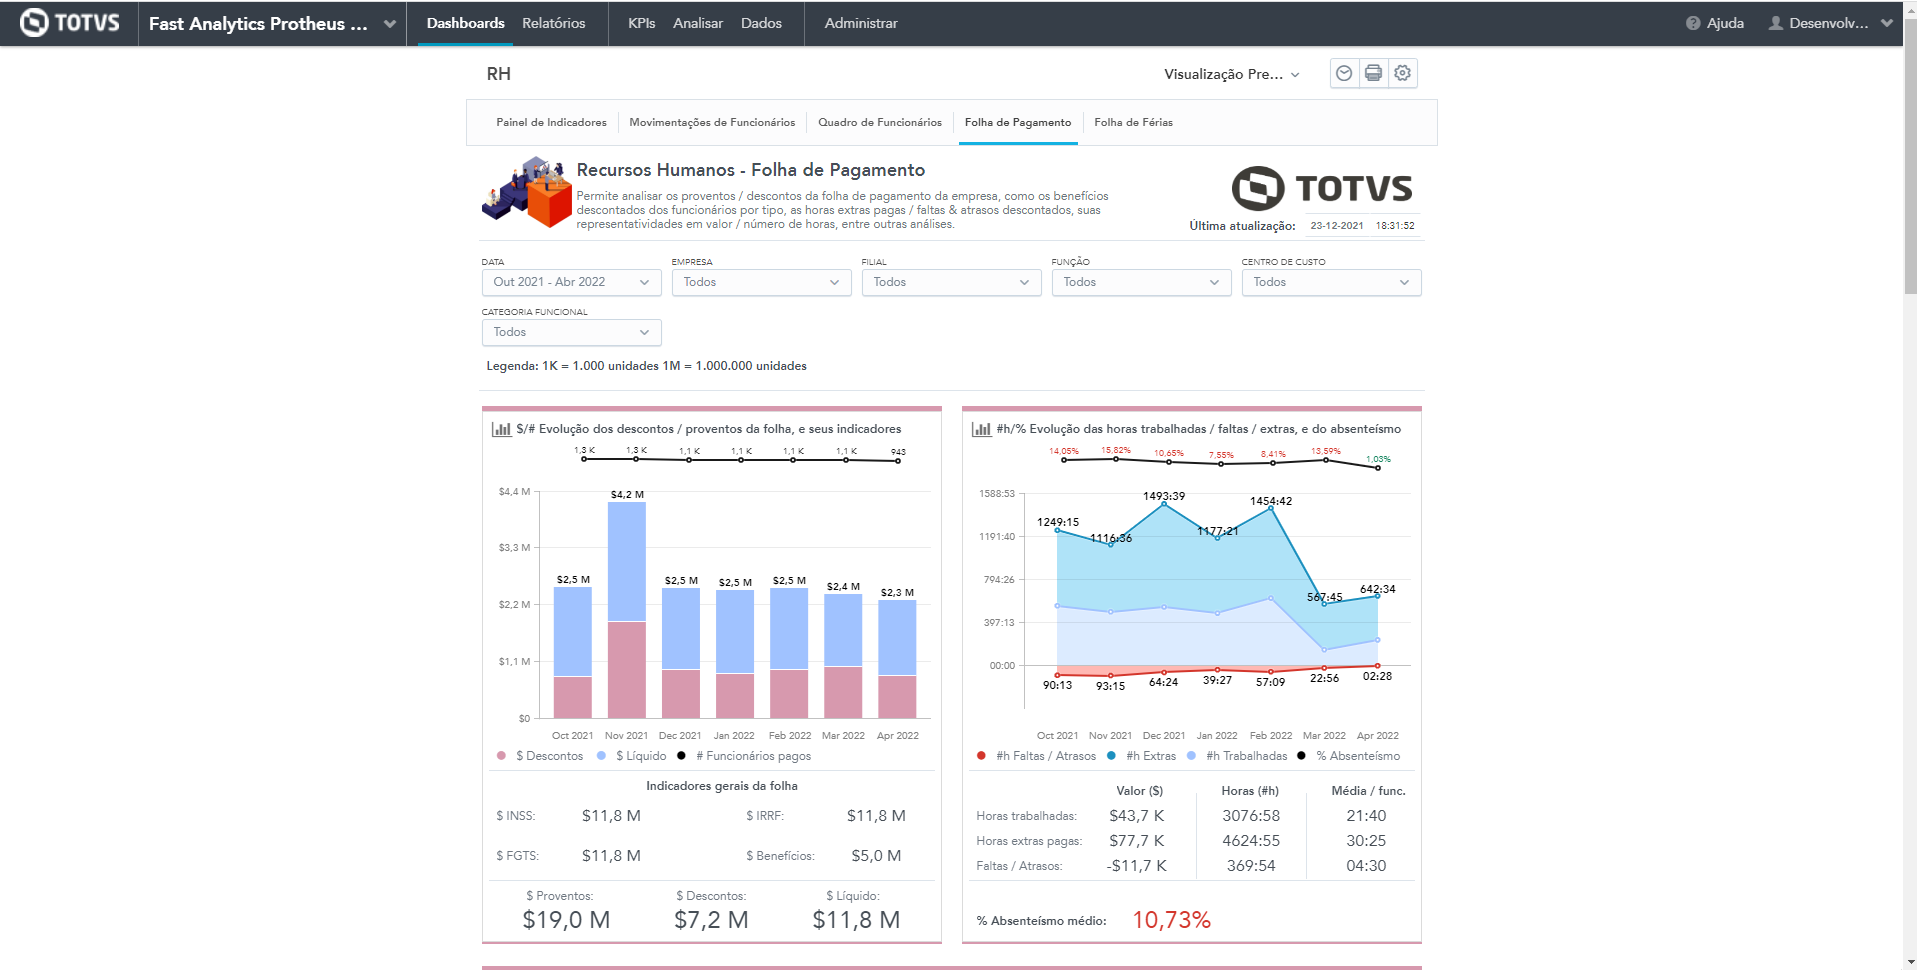Click the Nov 2021 $ Líquido bar segment
This screenshot has height=970, width=1917.
tap(626, 560)
